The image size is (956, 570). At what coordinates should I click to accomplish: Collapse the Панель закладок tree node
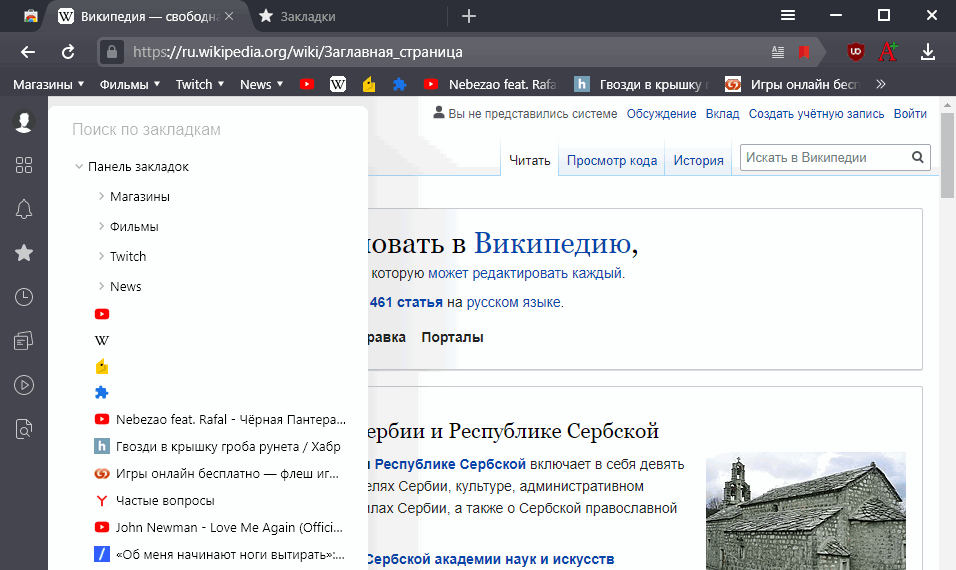[x=79, y=167]
